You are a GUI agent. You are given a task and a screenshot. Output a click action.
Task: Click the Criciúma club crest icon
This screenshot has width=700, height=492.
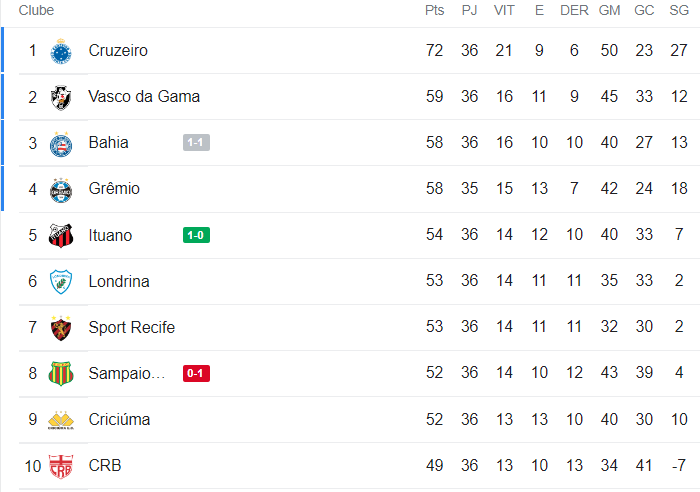coord(62,420)
